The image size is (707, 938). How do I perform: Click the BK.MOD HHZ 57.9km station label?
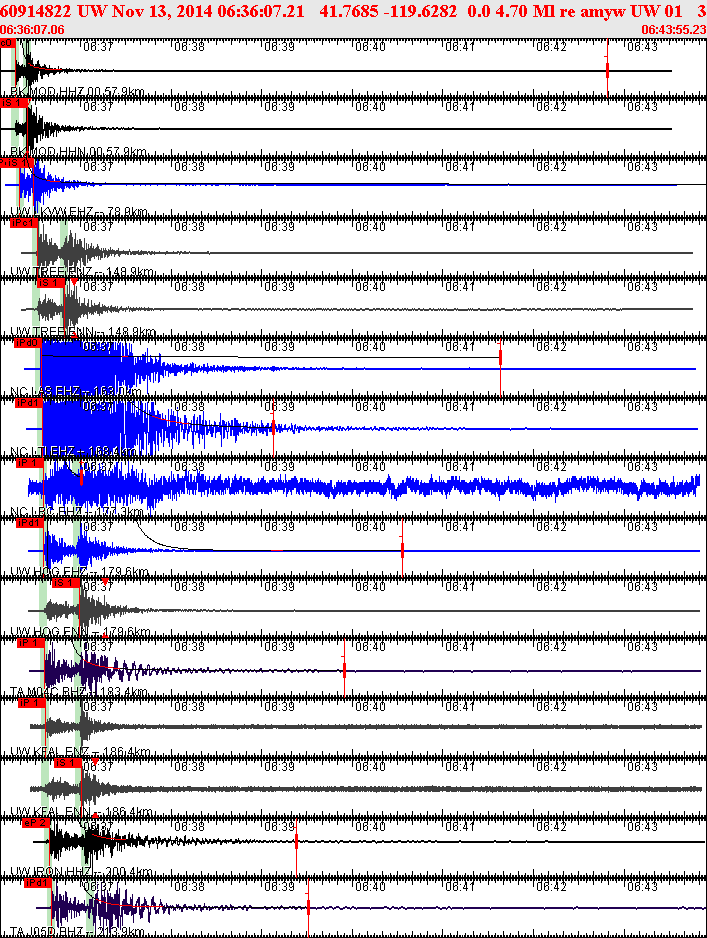click(x=77, y=92)
